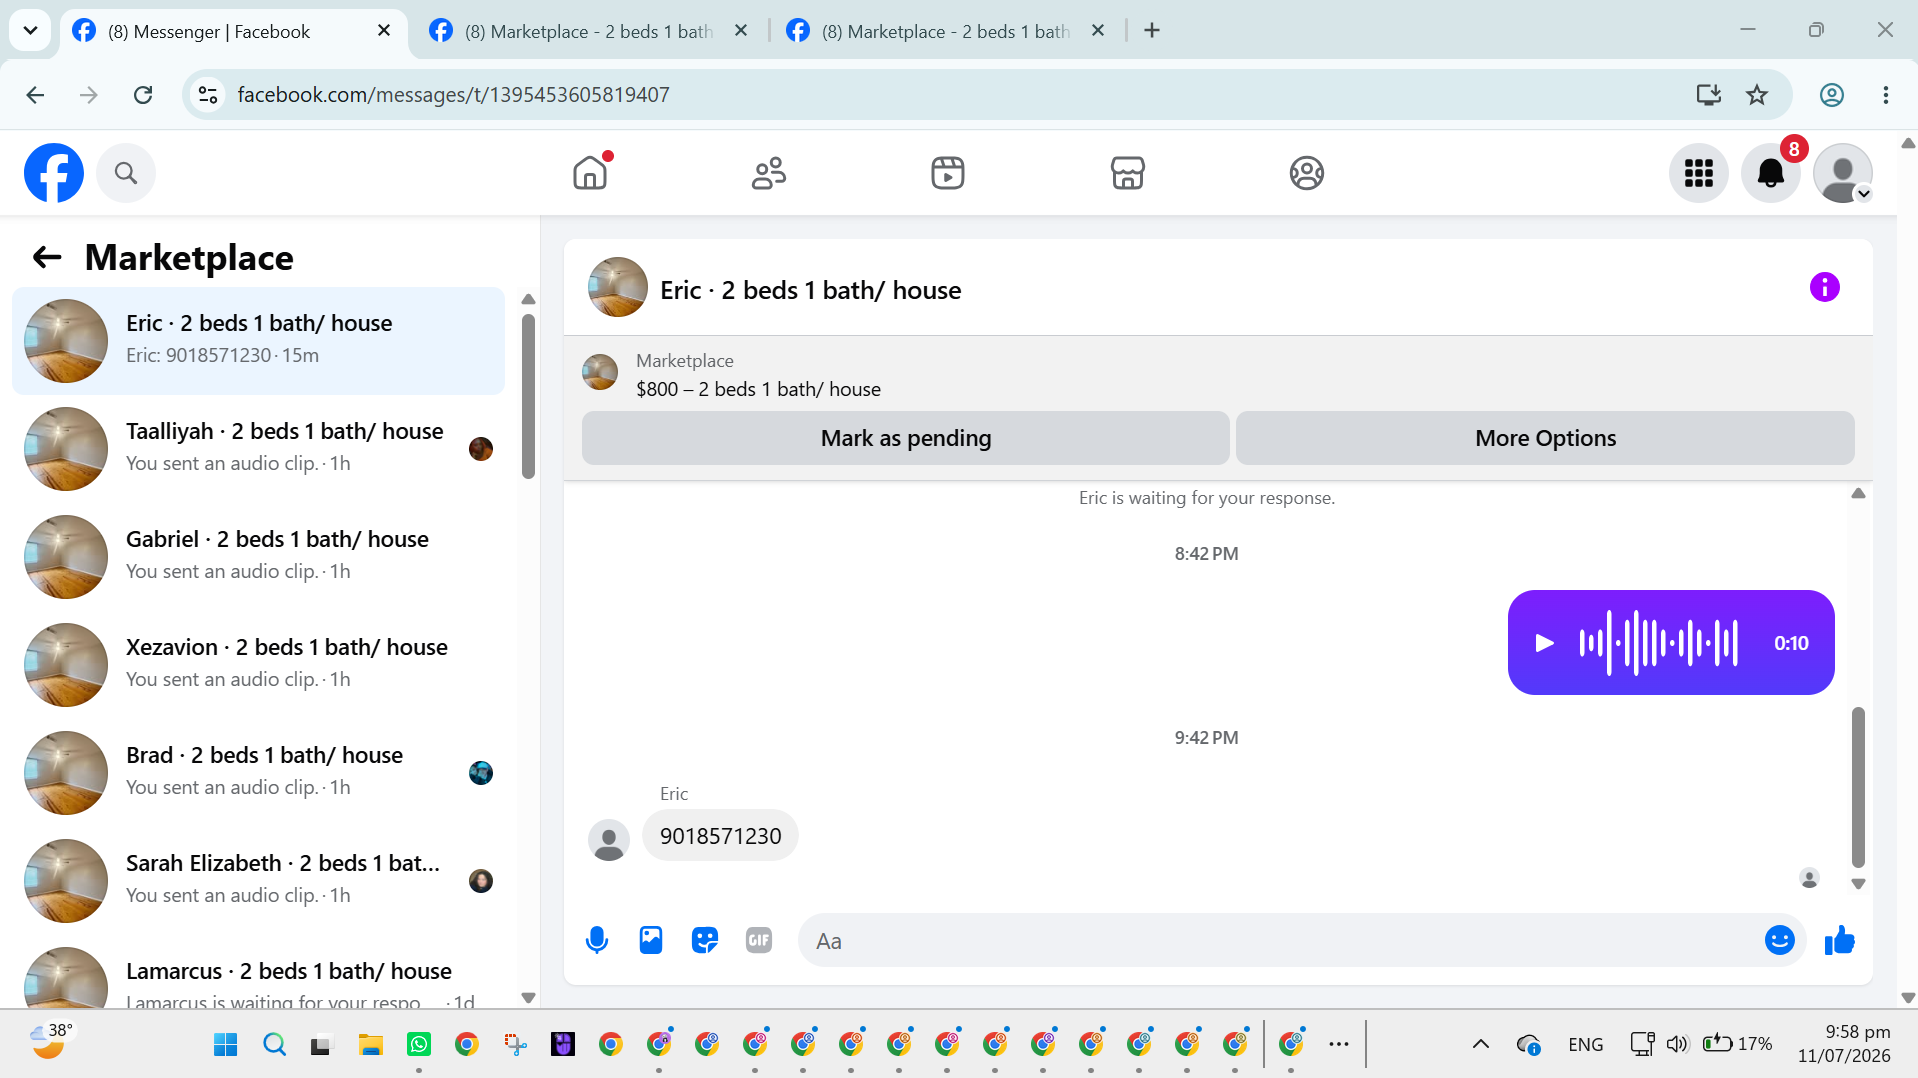Image resolution: width=1918 pixels, height=1078 pixels.
Task: Open the Brad conversation
Action: [258, 773]
